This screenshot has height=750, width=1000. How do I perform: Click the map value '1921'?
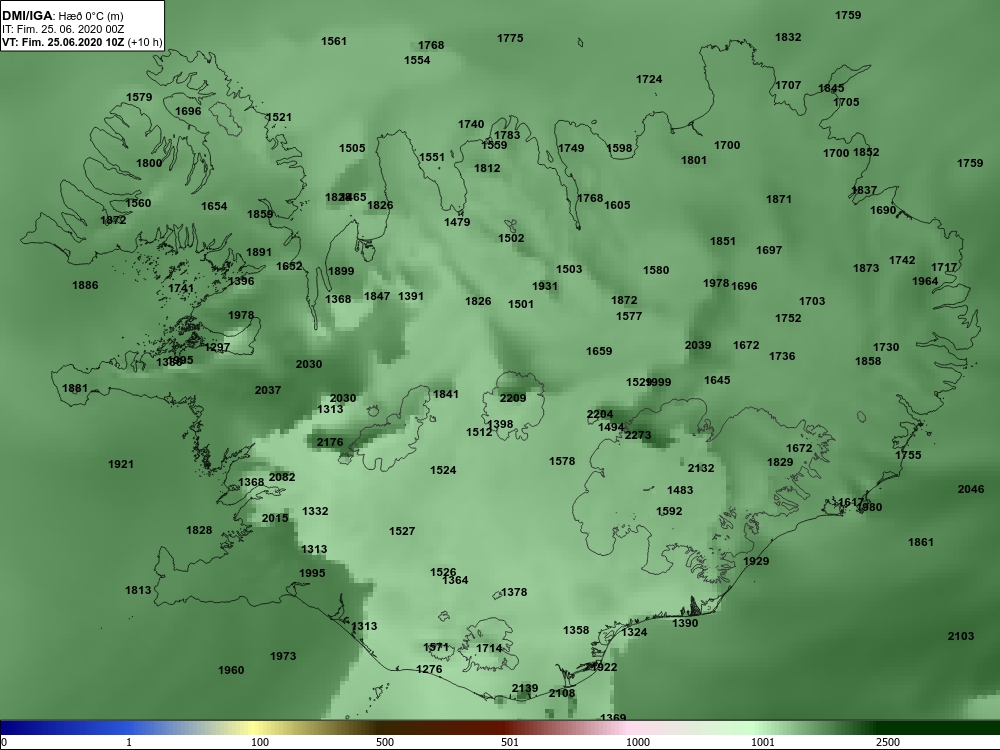coord(121,464)
